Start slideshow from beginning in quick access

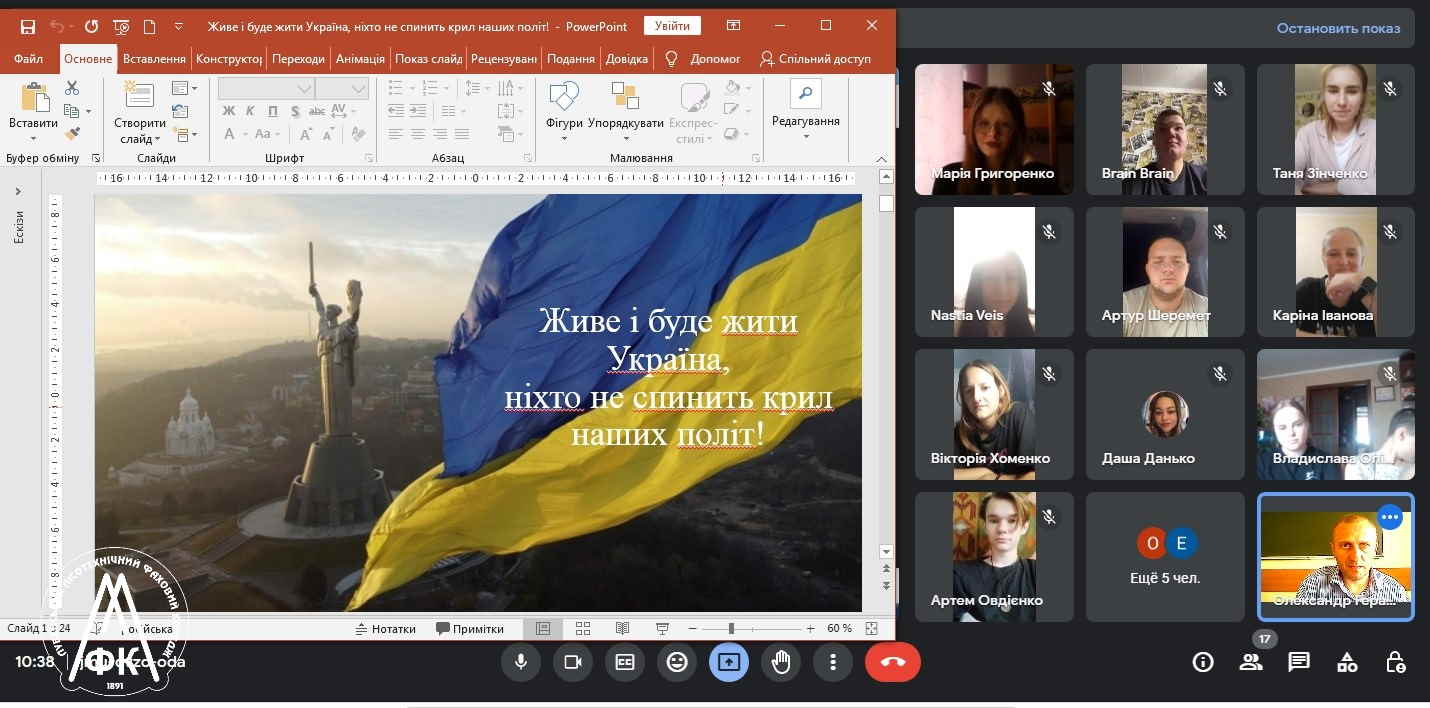tap(121, 26)
